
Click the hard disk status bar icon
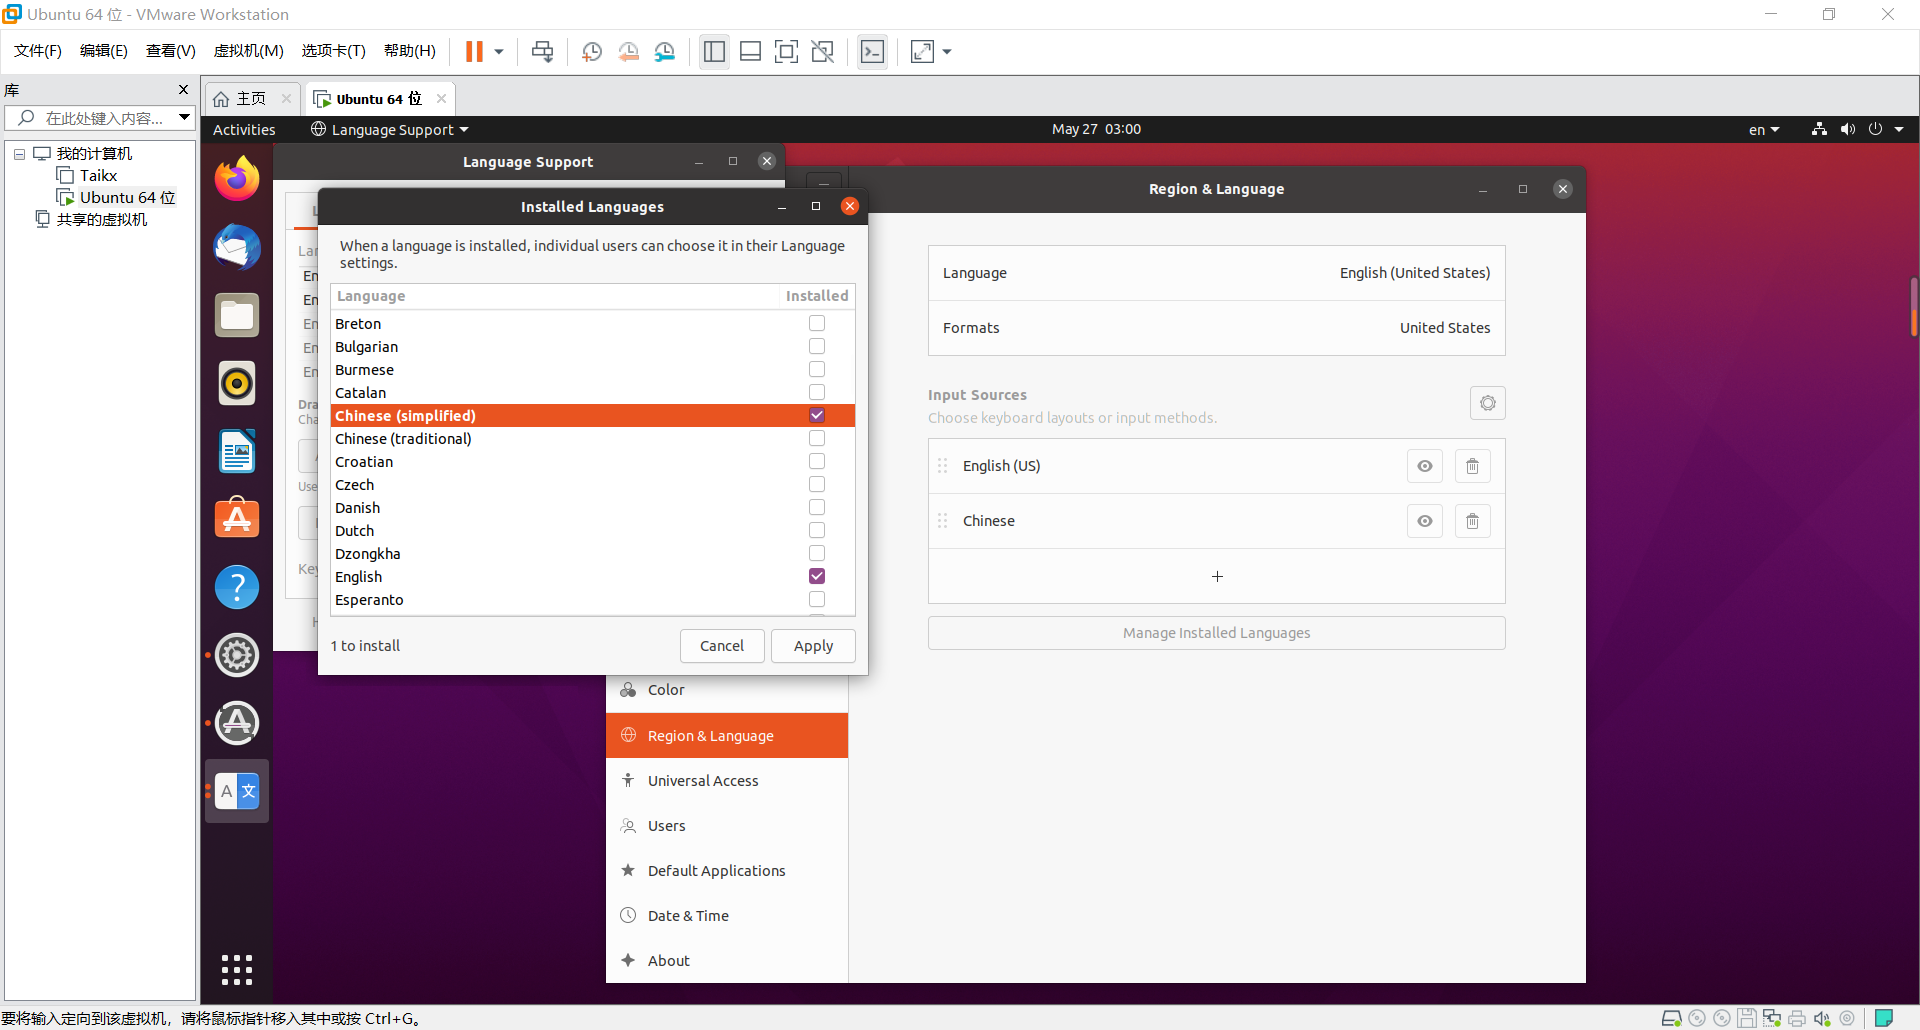1671,1019
